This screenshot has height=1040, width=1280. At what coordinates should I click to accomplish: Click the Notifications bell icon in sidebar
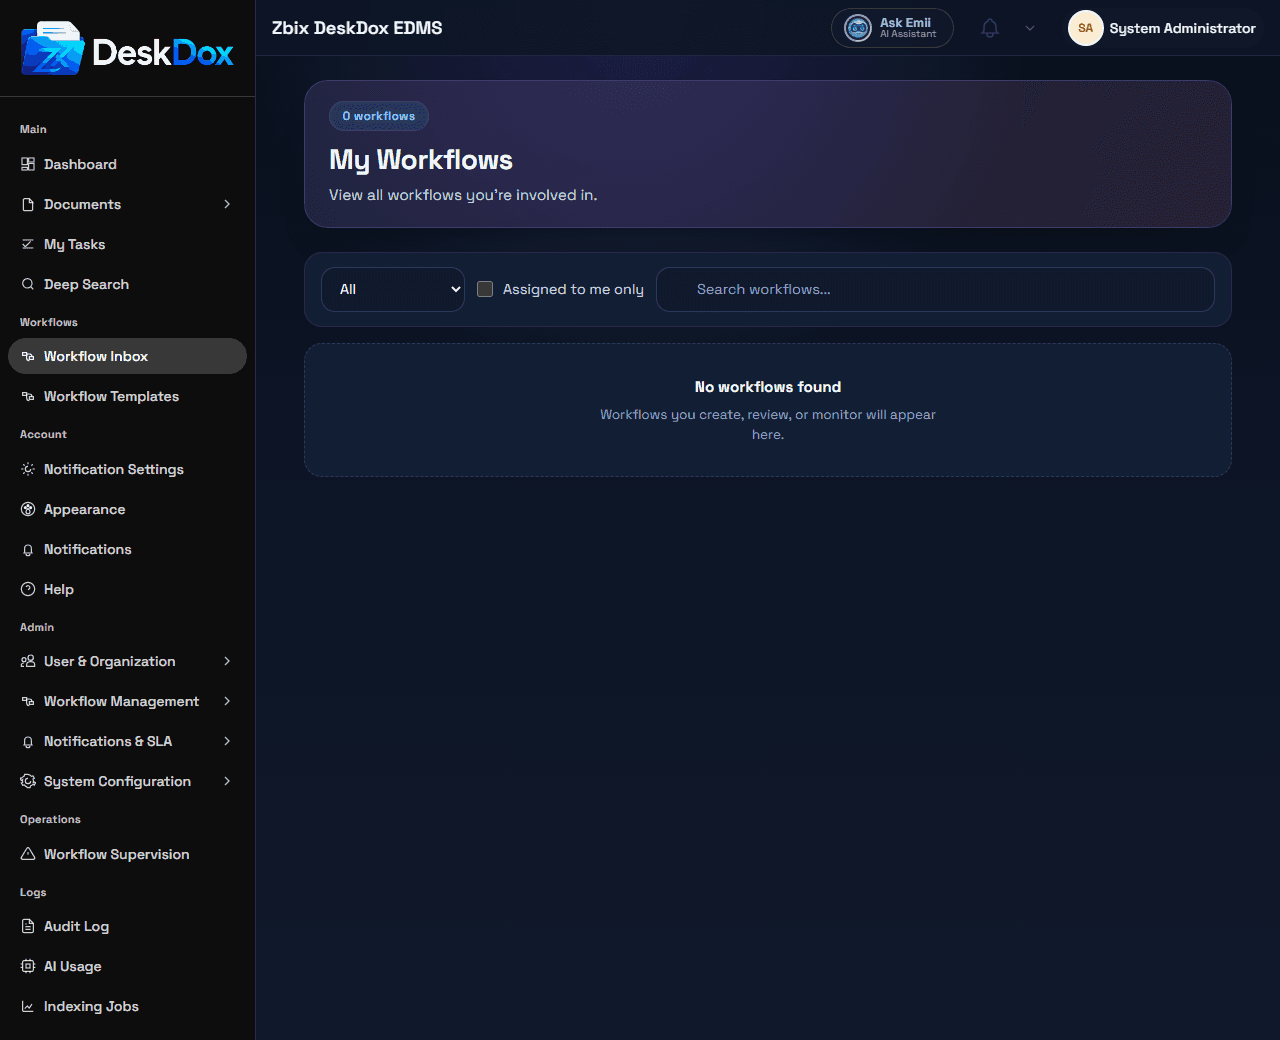28,549
